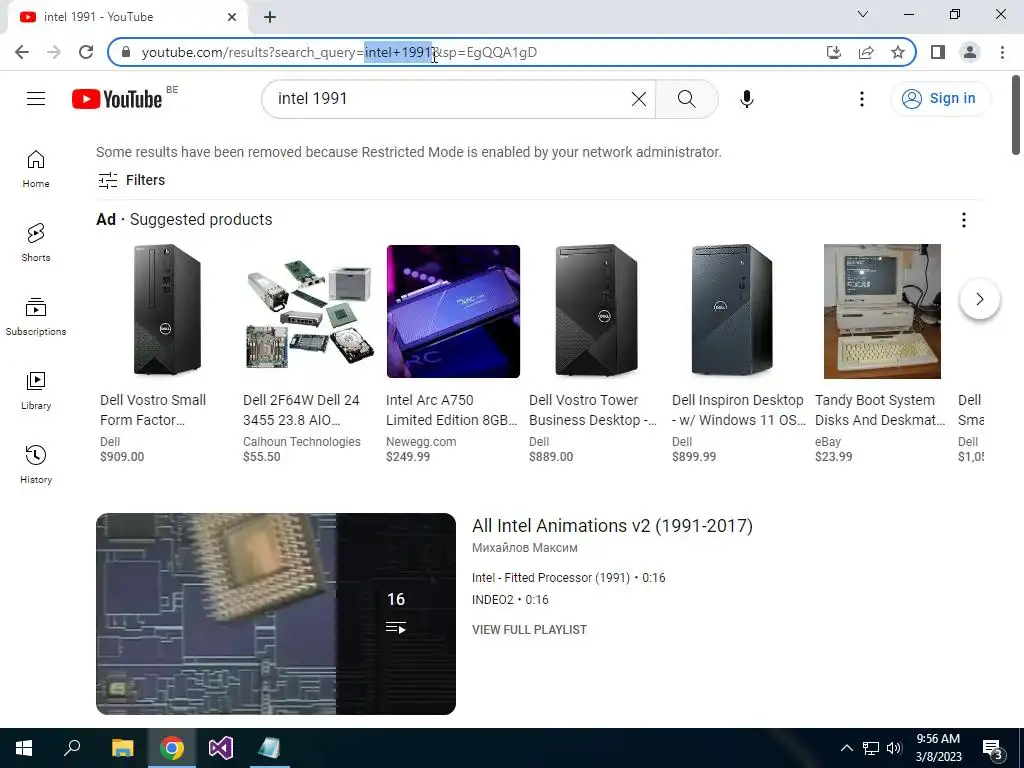Go back with browser back arrow
The width and height of the screenshot is (1024, 768).
pos(22,52)
